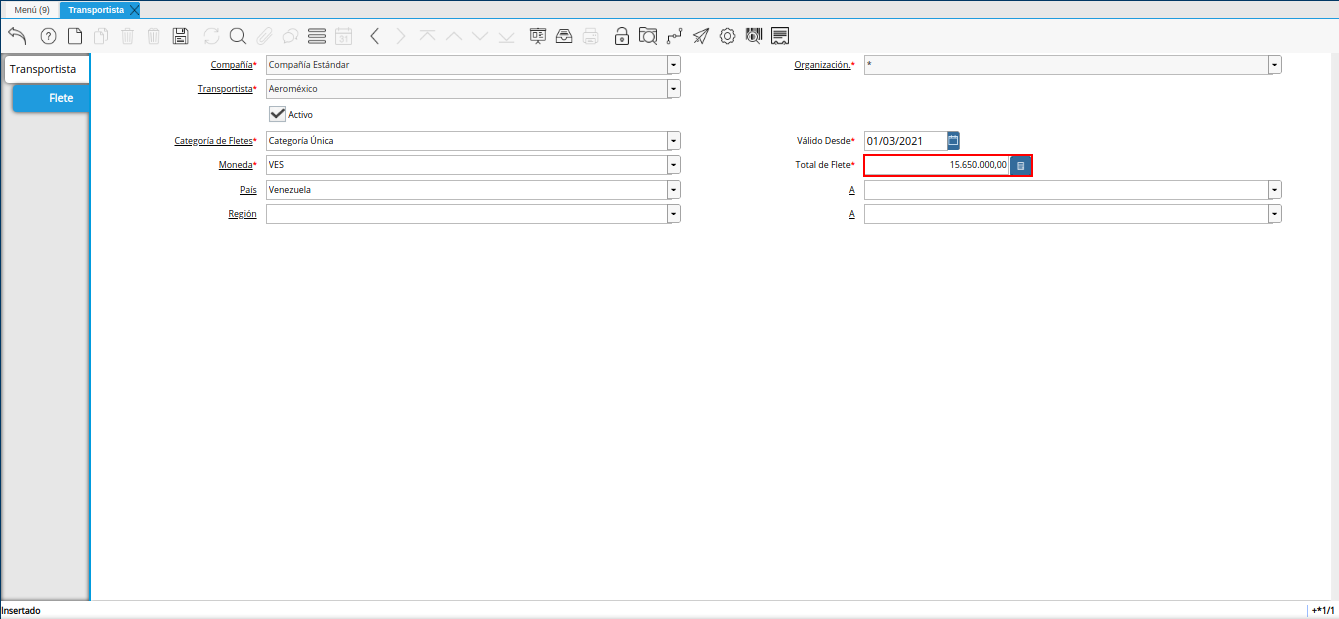Click the Válido Desde date field
The image size is (1339, 619).
coord(905,141)
